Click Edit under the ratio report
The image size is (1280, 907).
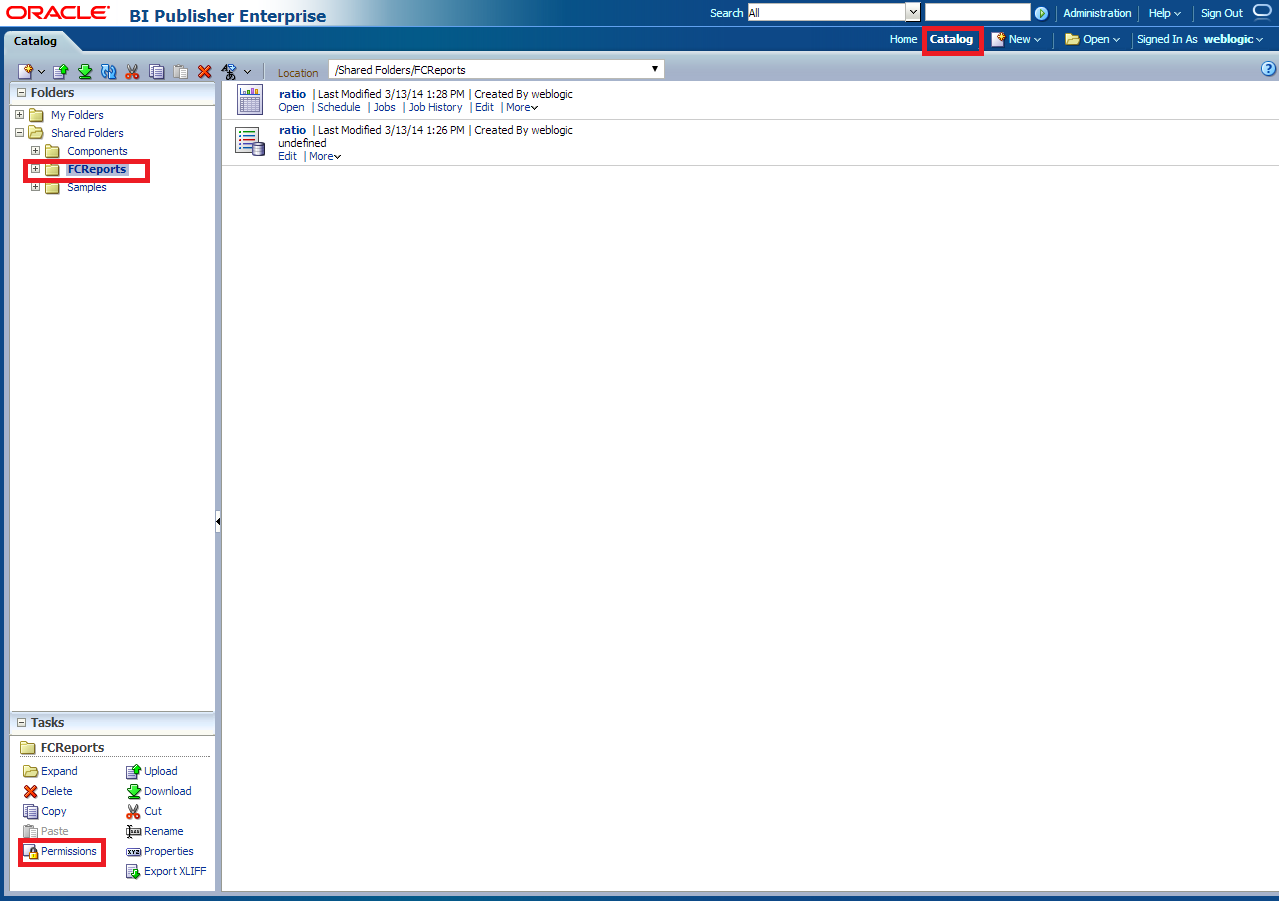pyautogui.click(x=484, y=107)
